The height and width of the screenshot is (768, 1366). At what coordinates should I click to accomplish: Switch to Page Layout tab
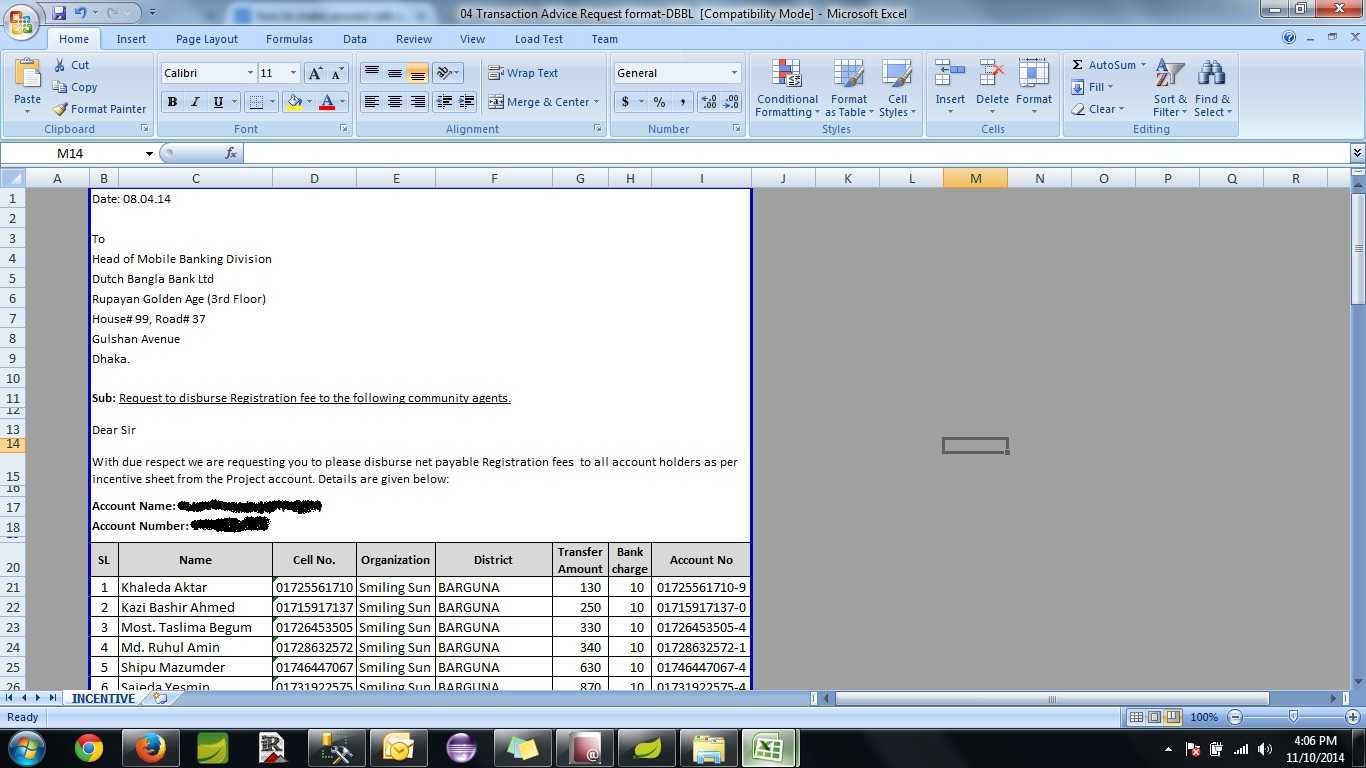point(207,39)
